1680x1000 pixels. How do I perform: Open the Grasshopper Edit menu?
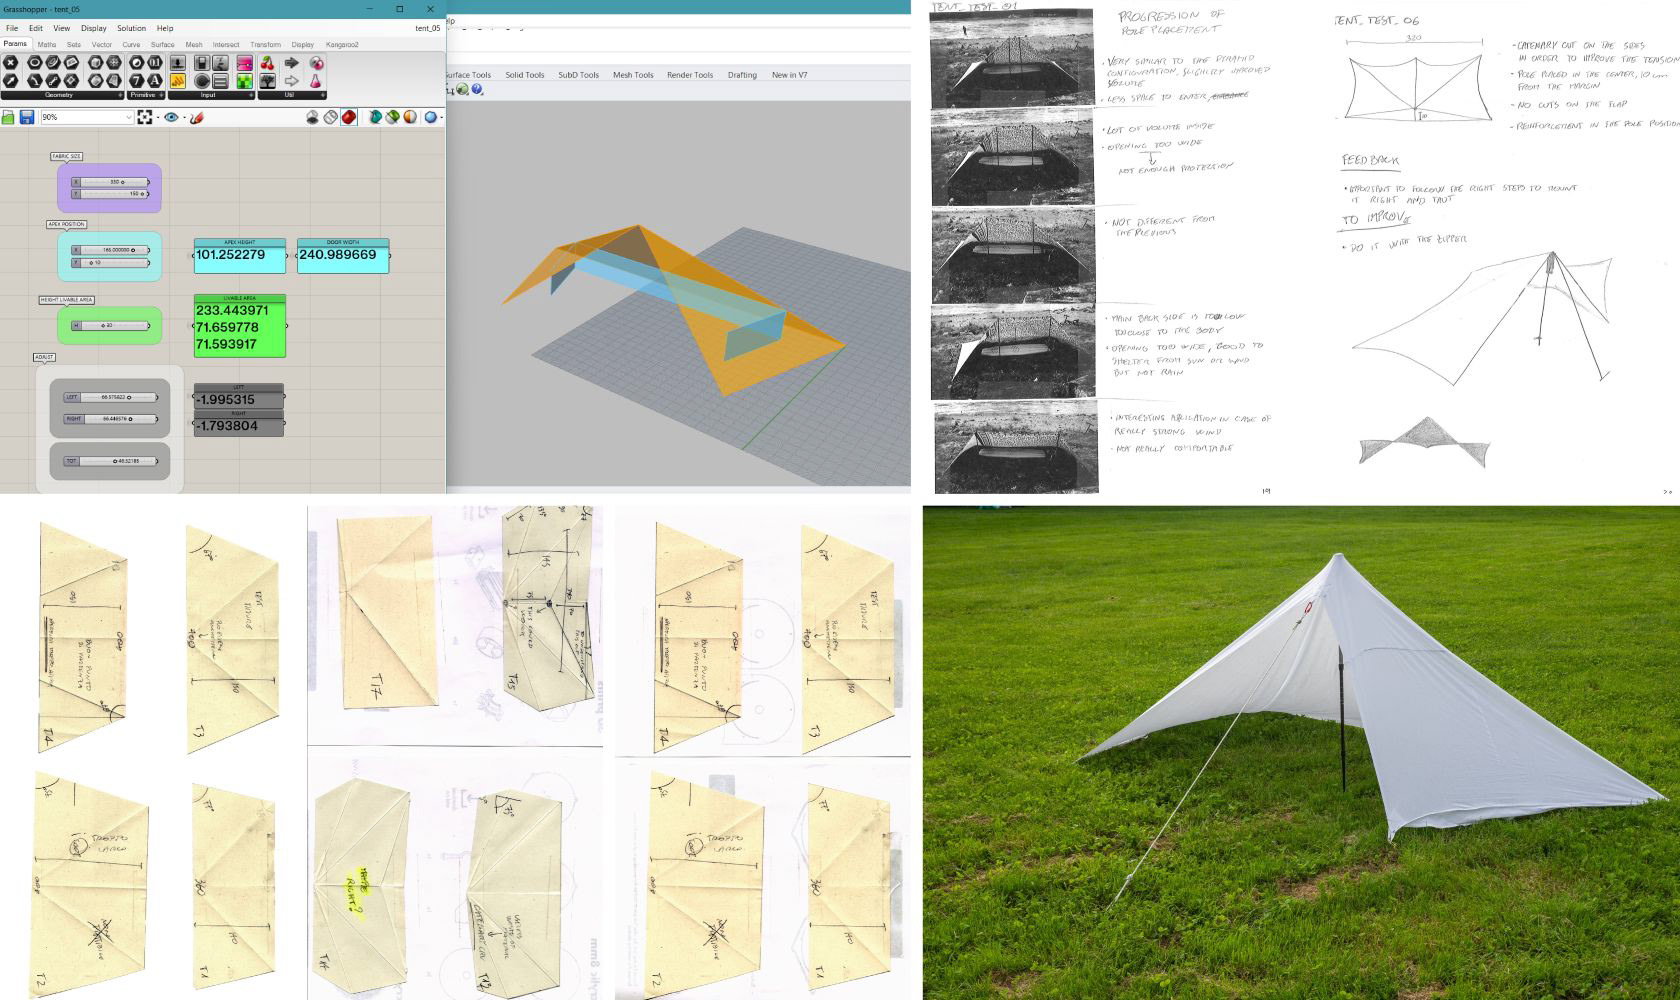(x=36, y=28)
